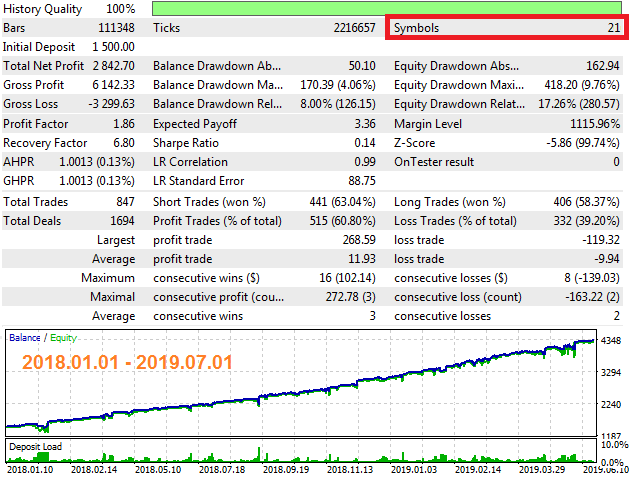Image resolution: width=640 pixels, height=480 pixels.
Task: Click Balance Drawdown Absolute value 50.10
Action: click(362, 66)
